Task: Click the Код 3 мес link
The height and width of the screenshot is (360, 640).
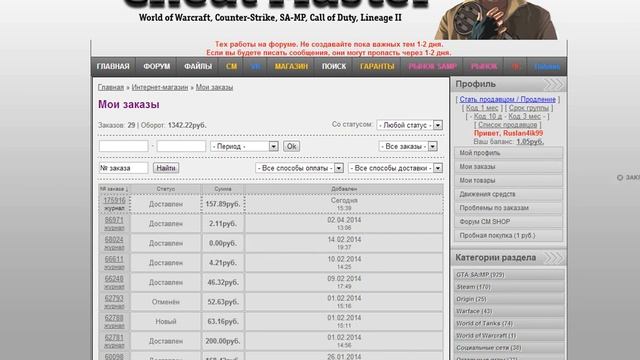Action: coord(524,116)
